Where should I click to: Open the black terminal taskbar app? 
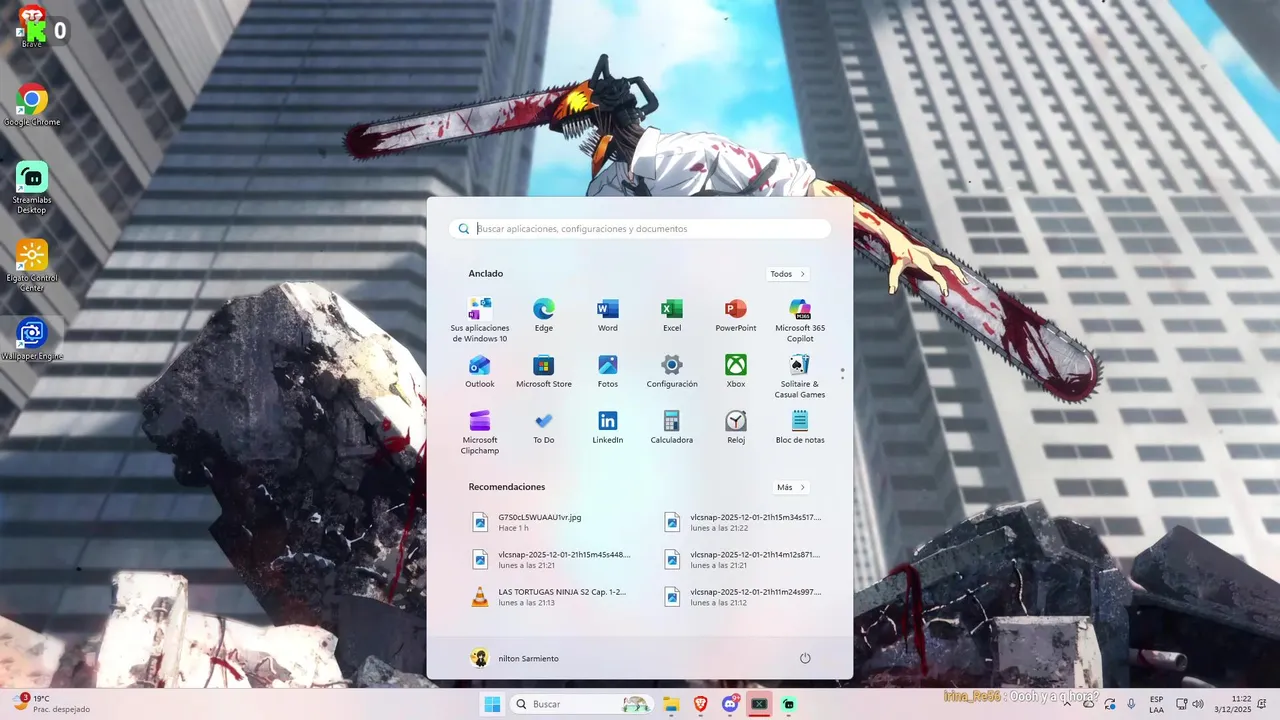point(759,704)
